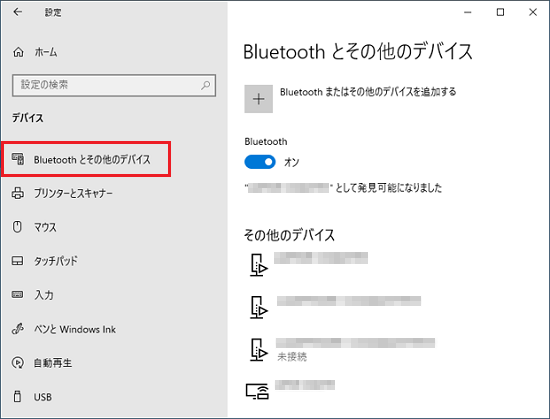Click the search magnifier icon
Viewport: 550px width, 419px height.
click(x=206, y=85)
